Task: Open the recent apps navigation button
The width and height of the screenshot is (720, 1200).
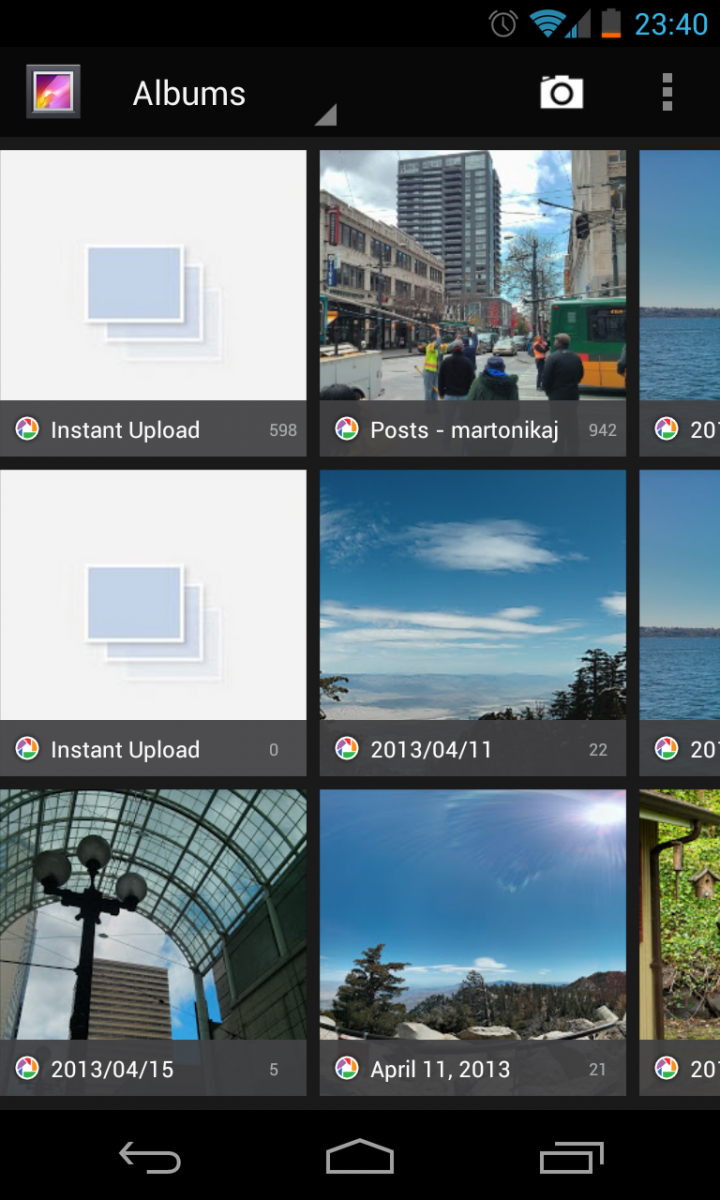Action: tap(571, 1157)
